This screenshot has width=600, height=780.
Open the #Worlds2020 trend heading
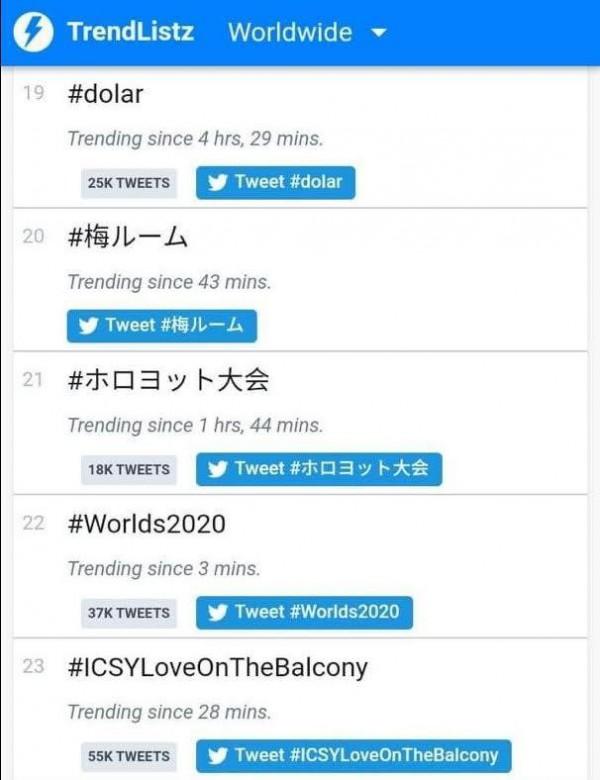point(146,524)
